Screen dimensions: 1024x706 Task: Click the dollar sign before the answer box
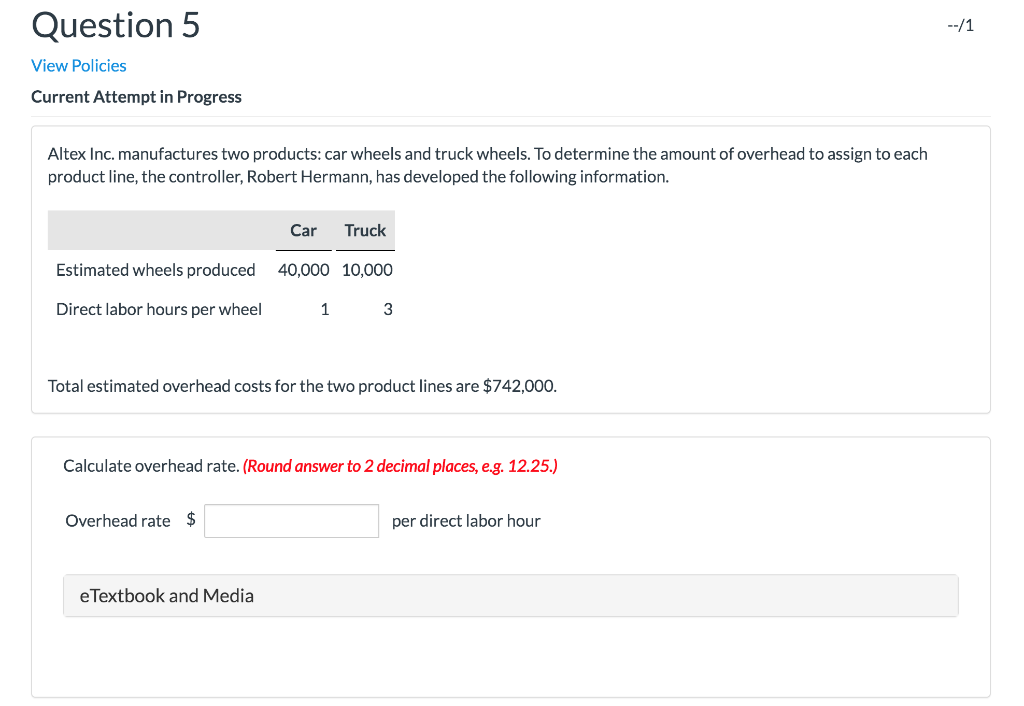190,520
